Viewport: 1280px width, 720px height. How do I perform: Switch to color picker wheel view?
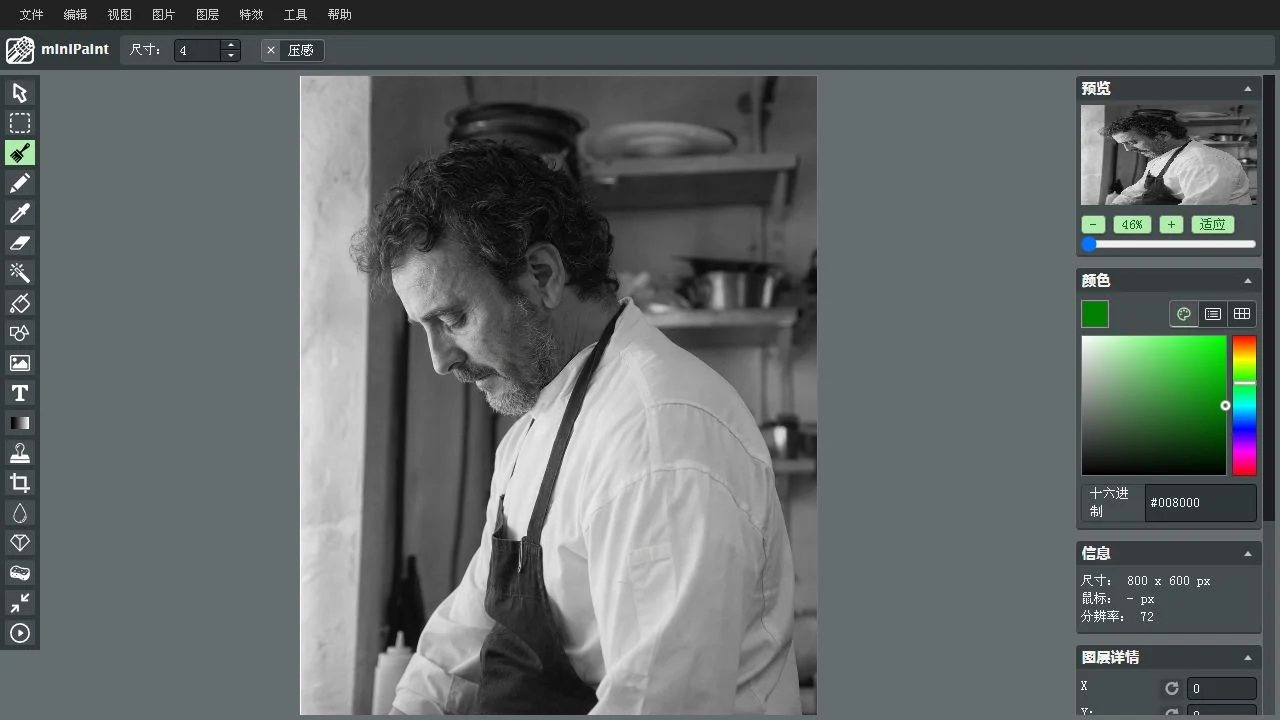tap(1184, 314)
